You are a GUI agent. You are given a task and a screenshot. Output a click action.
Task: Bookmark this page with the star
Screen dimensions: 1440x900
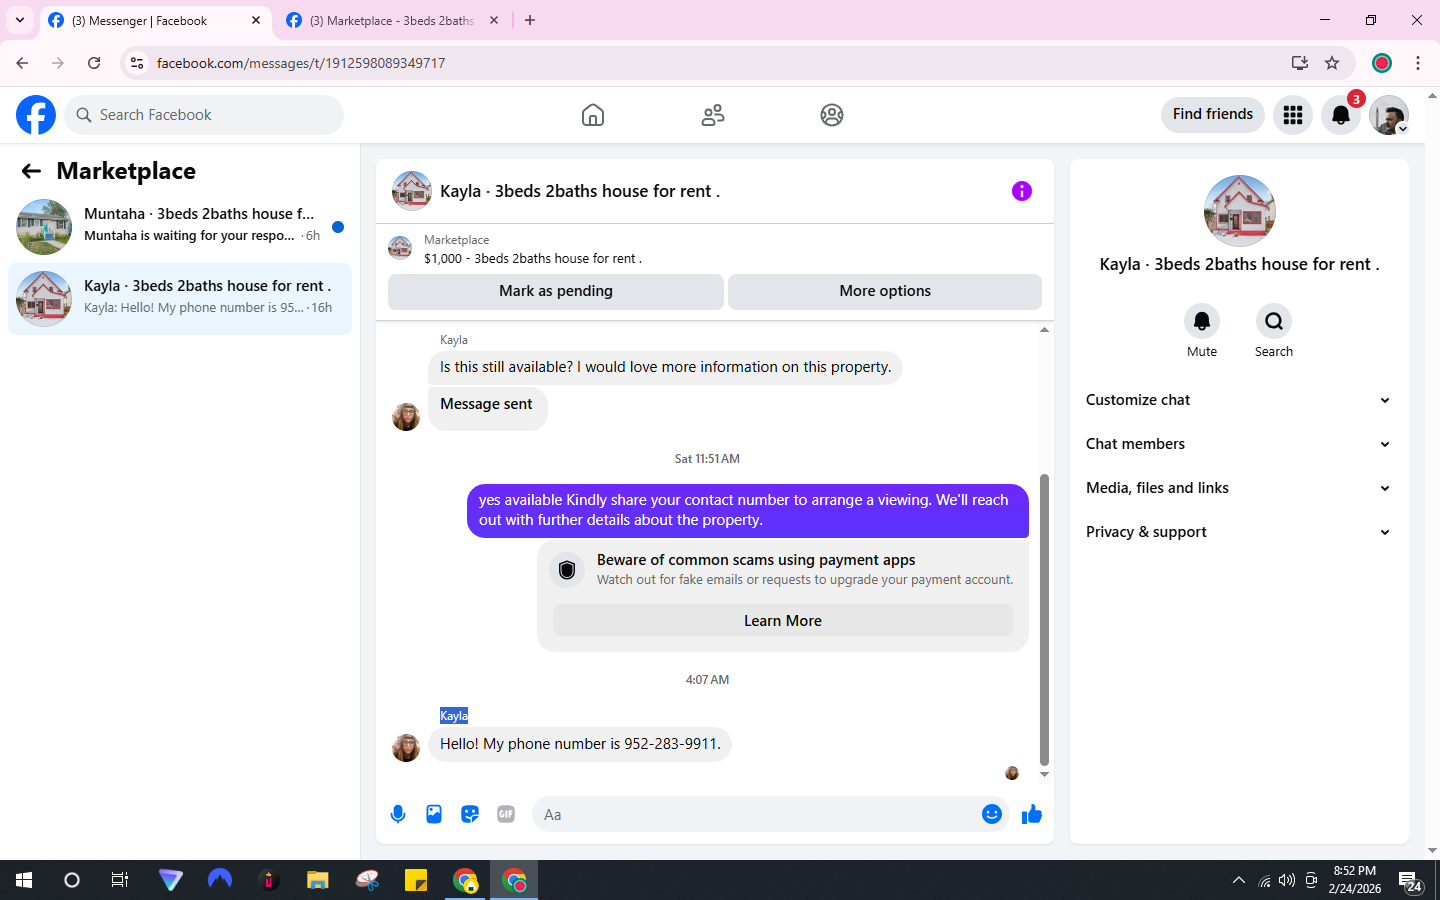coord(1332,63)
